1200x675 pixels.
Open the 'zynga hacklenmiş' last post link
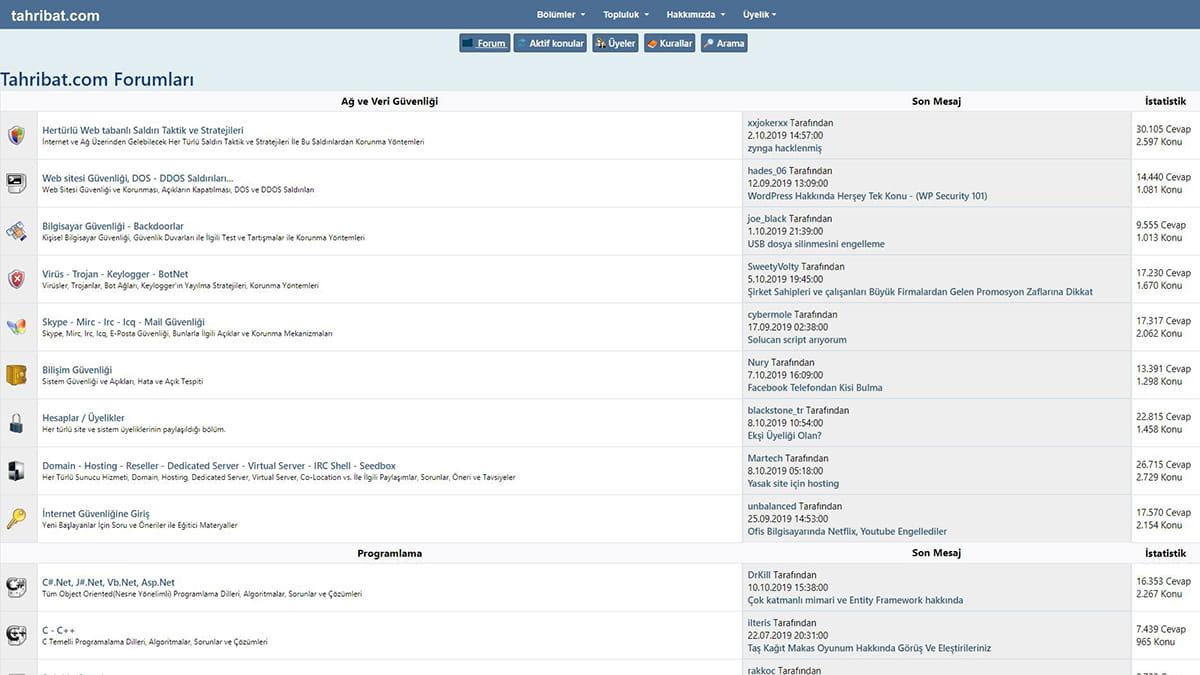tap(784, 148)
